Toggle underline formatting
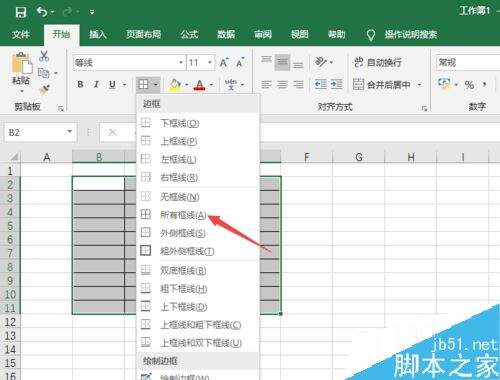This screenshot has width=500, height=380. click(x=112, y=84)
